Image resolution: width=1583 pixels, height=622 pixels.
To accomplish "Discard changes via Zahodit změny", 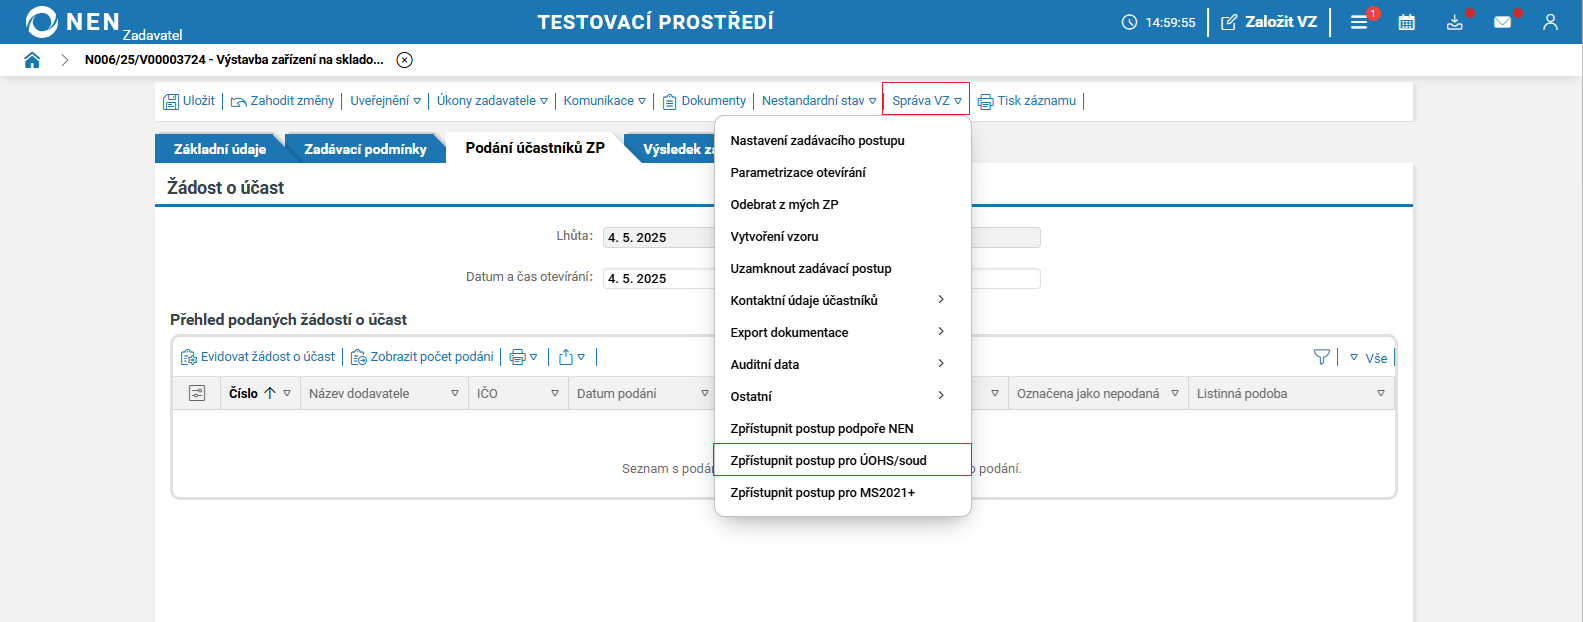I will [283, 101].
